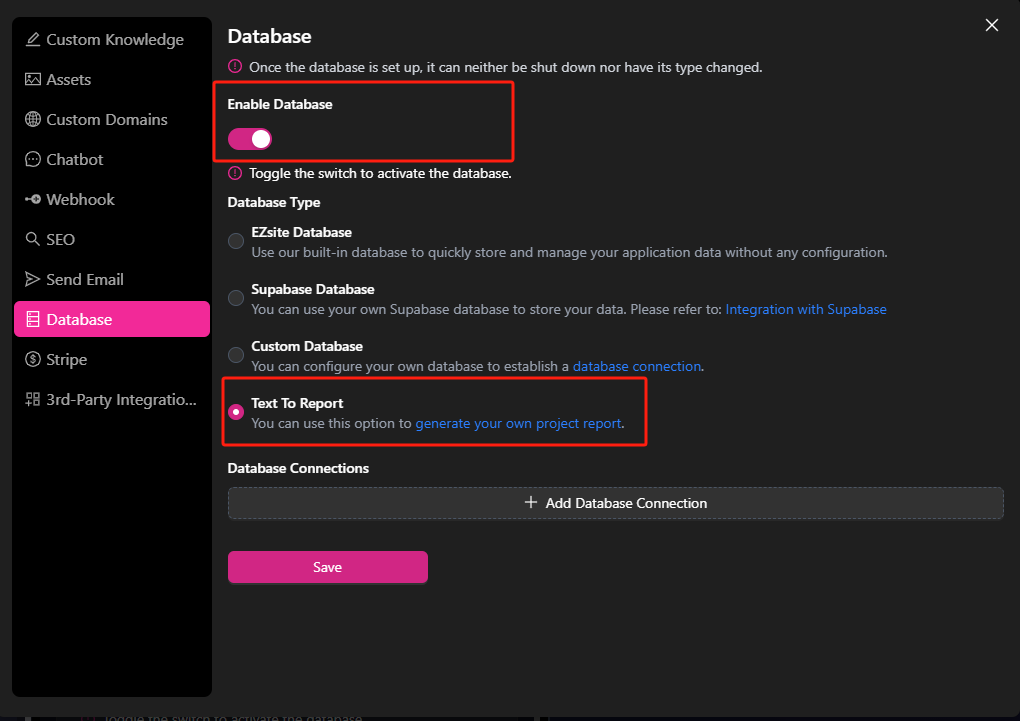Click the 3rd-Party Integration grid icon
The image size is (1020, 721).
coord(33,399)
